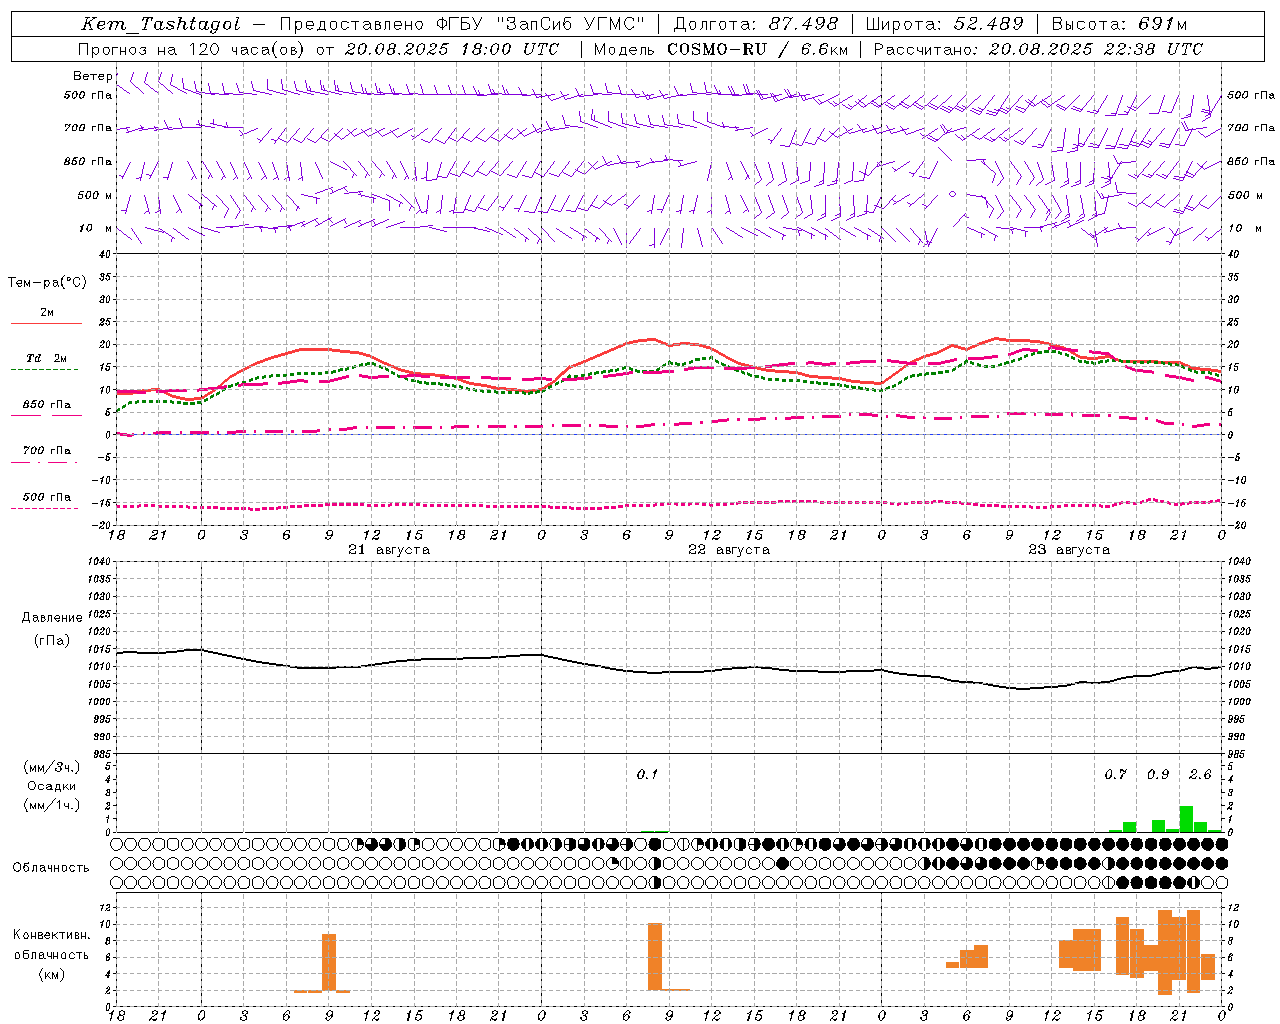Select the 'Долгота: 87.498' header value
Screen dimensions: 1280x1024
click(756, 24)
